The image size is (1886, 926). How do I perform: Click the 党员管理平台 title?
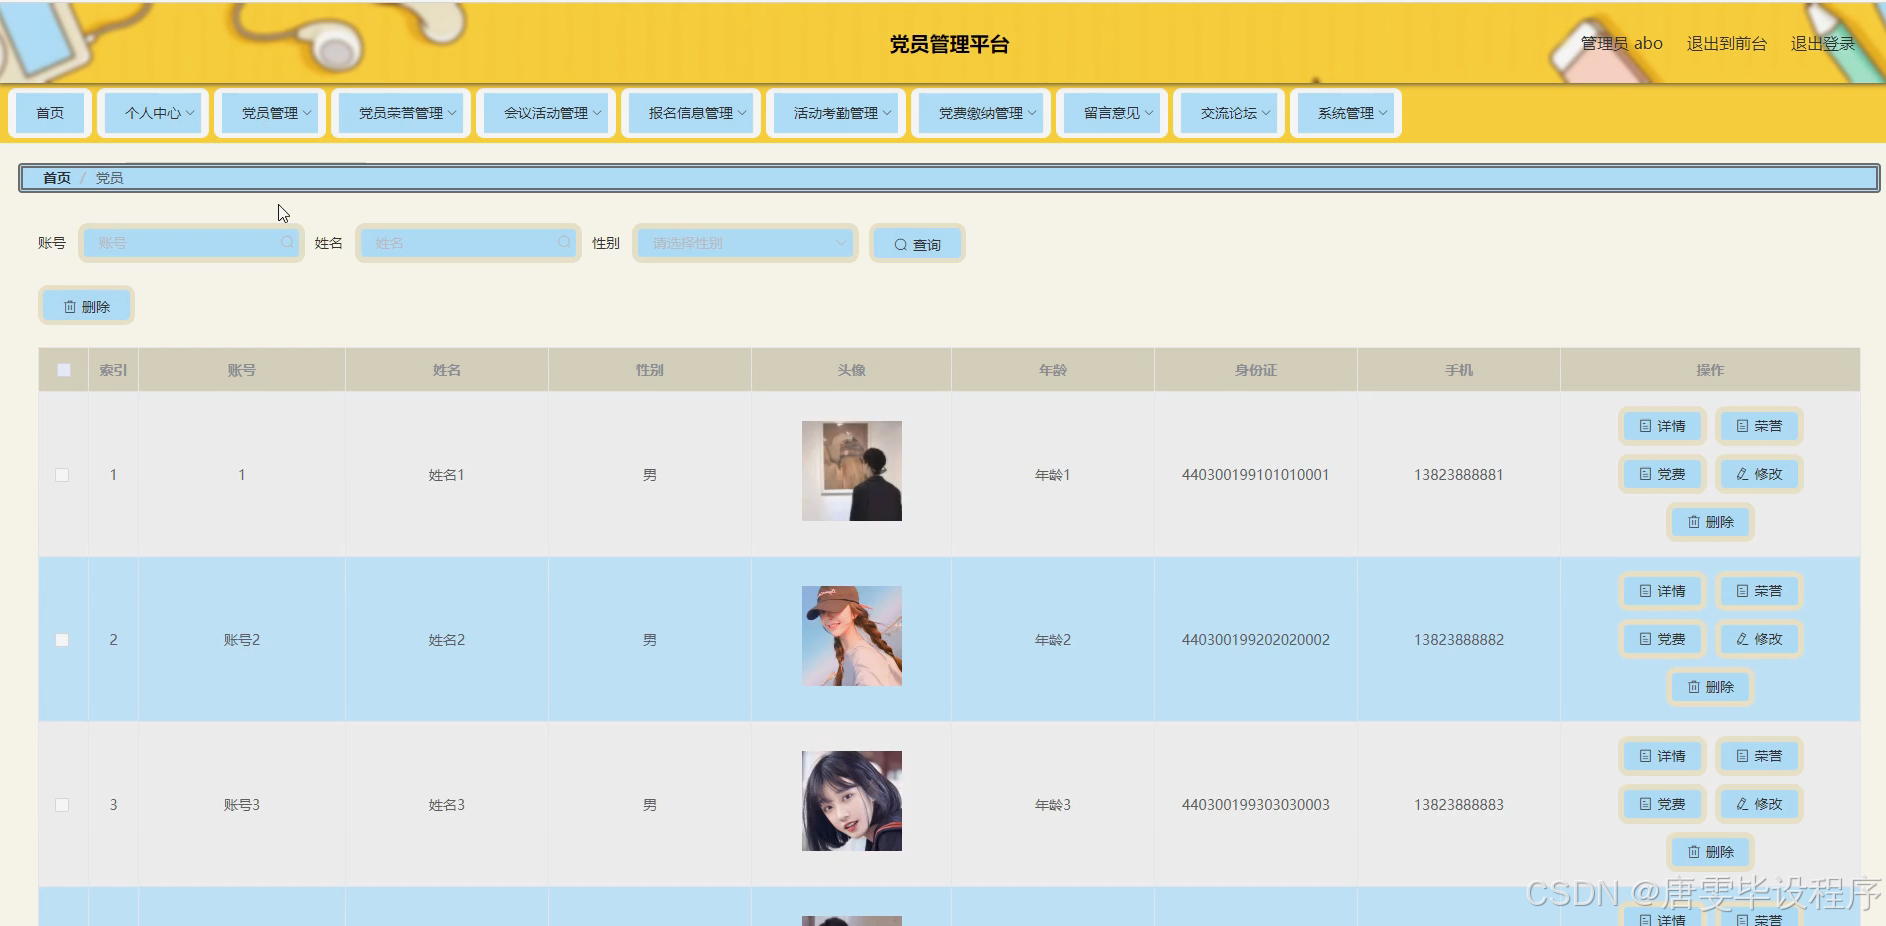[x=949, y=44]
